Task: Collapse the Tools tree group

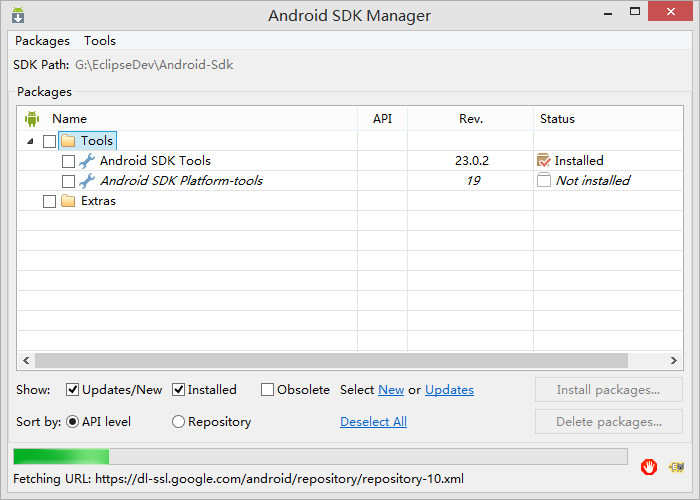Action: tap(30, 141)
